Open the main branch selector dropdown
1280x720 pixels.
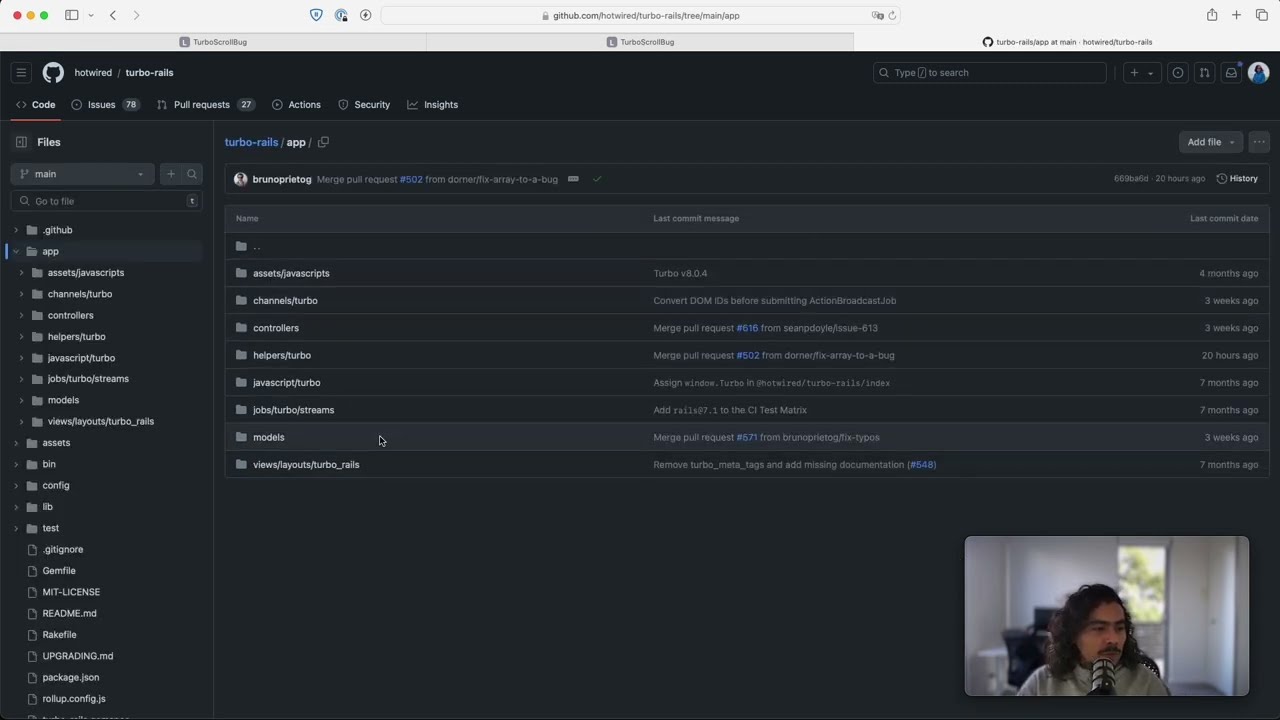[x=83, y=174]
